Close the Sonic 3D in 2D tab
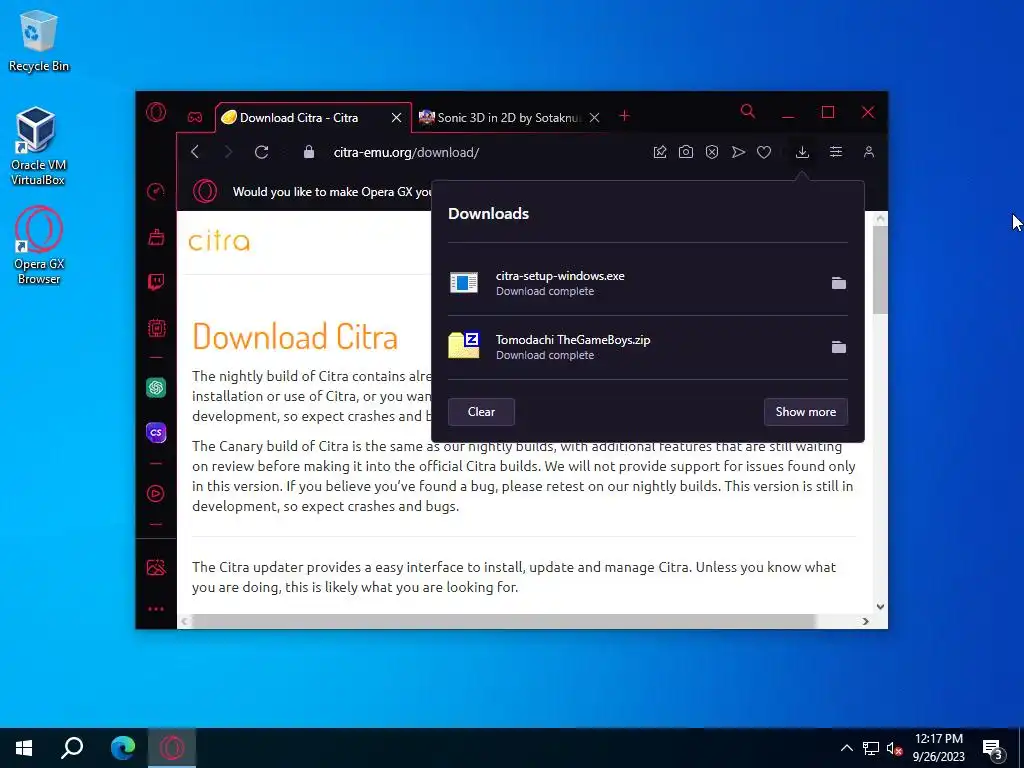This screenshot has width=1024, height=768. click(x=594, y=118)
